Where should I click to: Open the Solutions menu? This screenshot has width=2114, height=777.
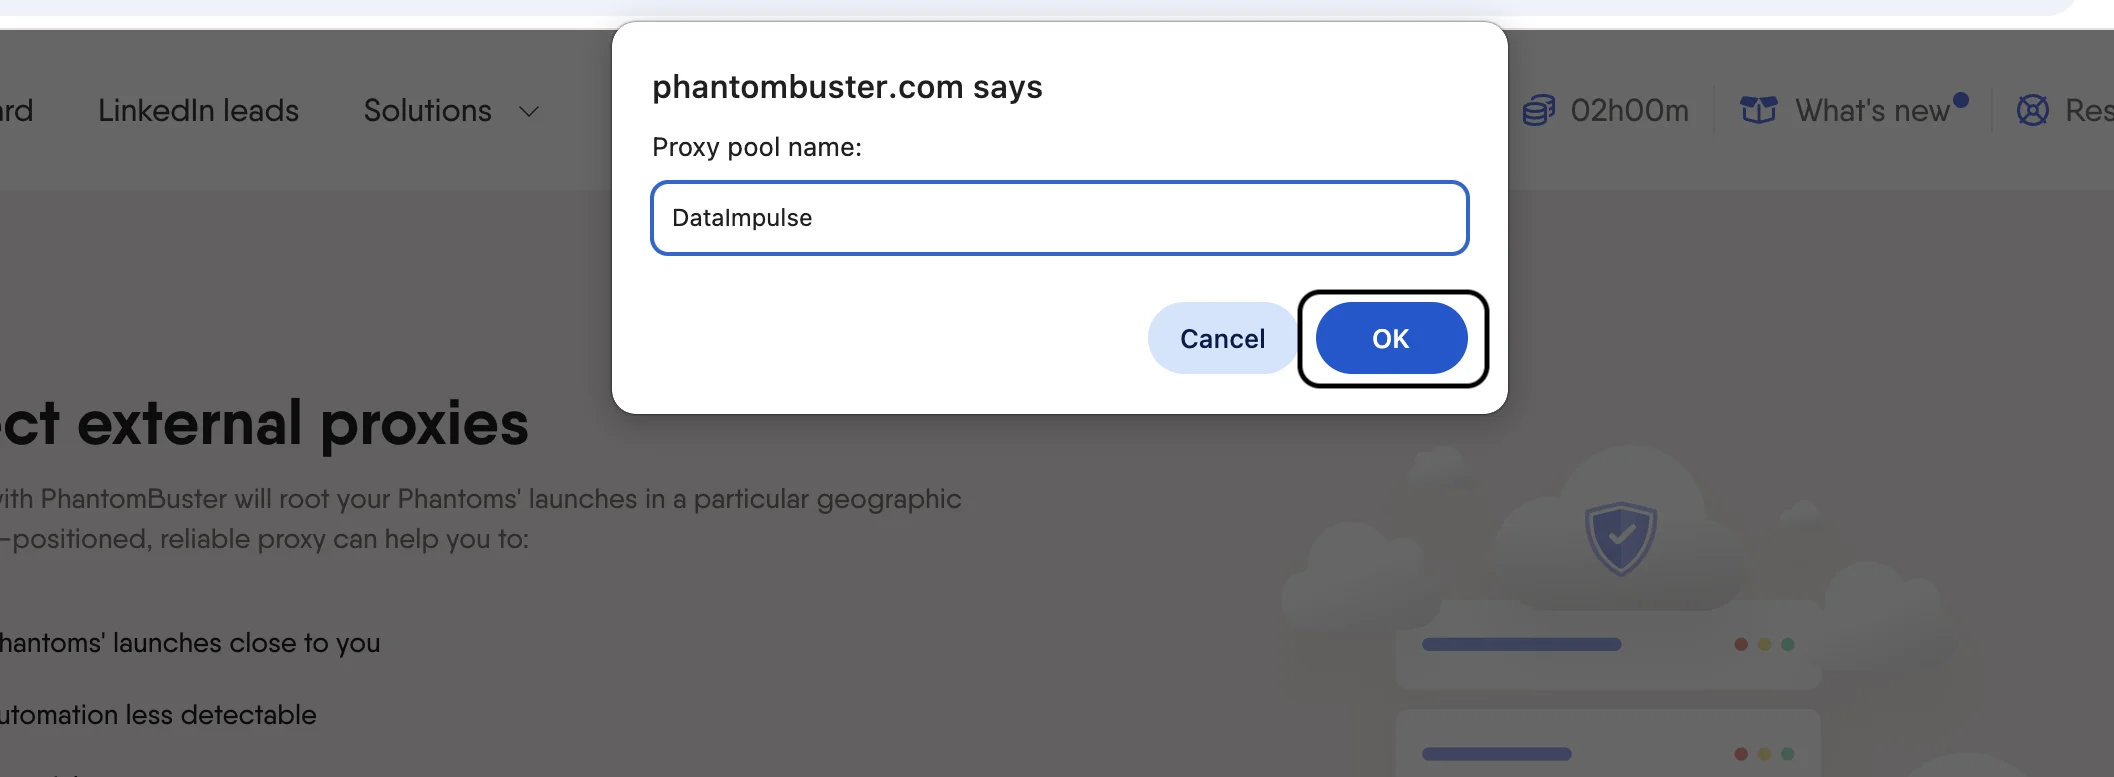427,110
